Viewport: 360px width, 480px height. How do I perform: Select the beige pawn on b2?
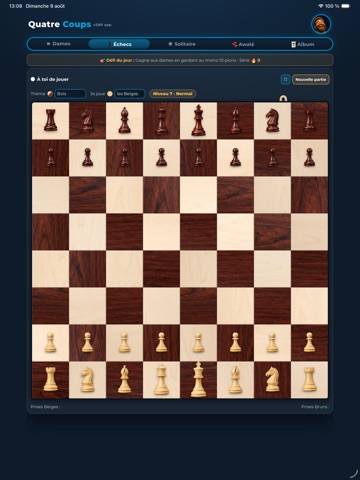click(87, 342)
